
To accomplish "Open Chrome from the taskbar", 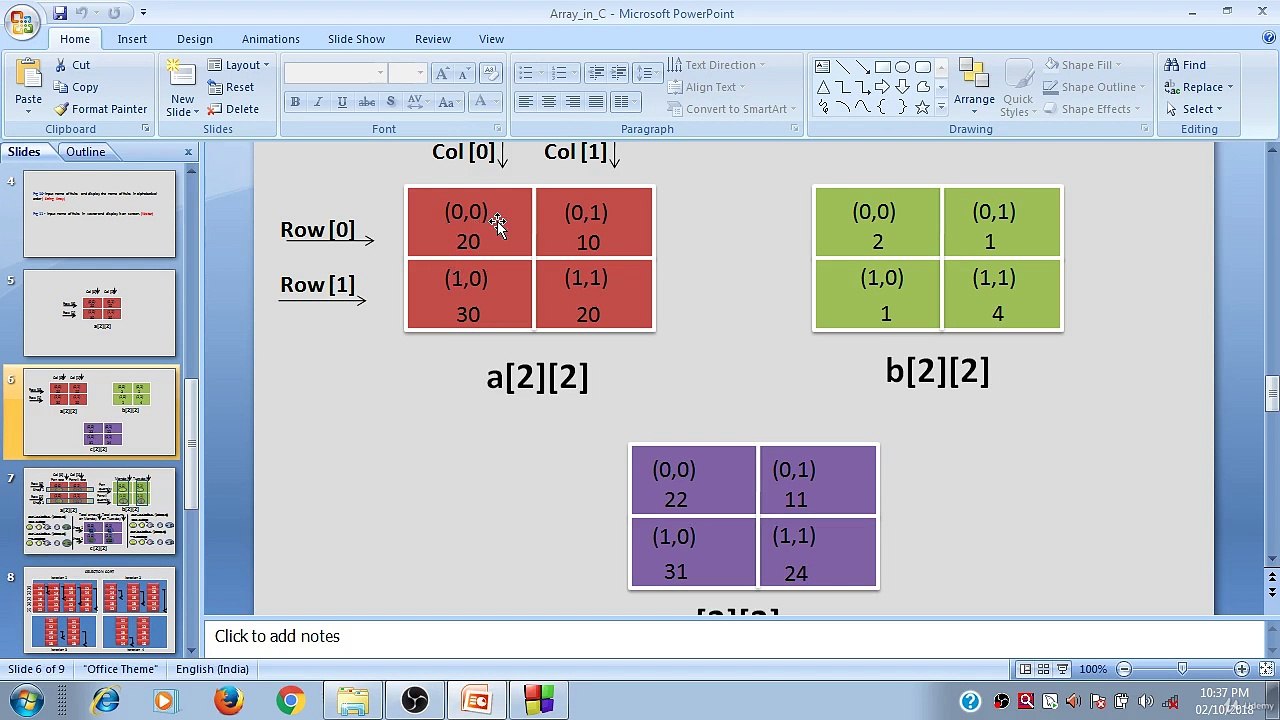I will pos(291,701).
